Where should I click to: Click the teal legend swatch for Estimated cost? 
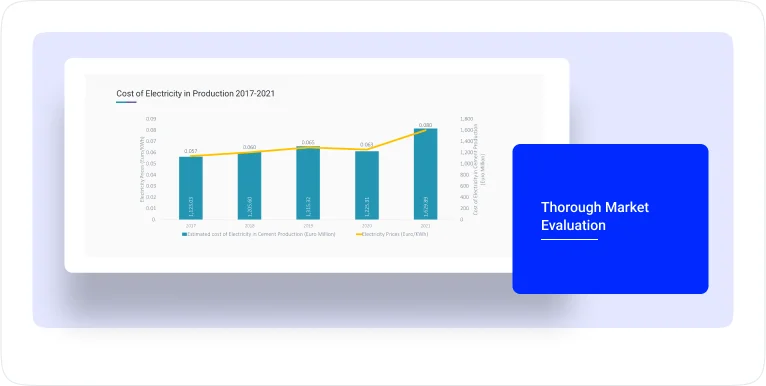click(184, 235)
